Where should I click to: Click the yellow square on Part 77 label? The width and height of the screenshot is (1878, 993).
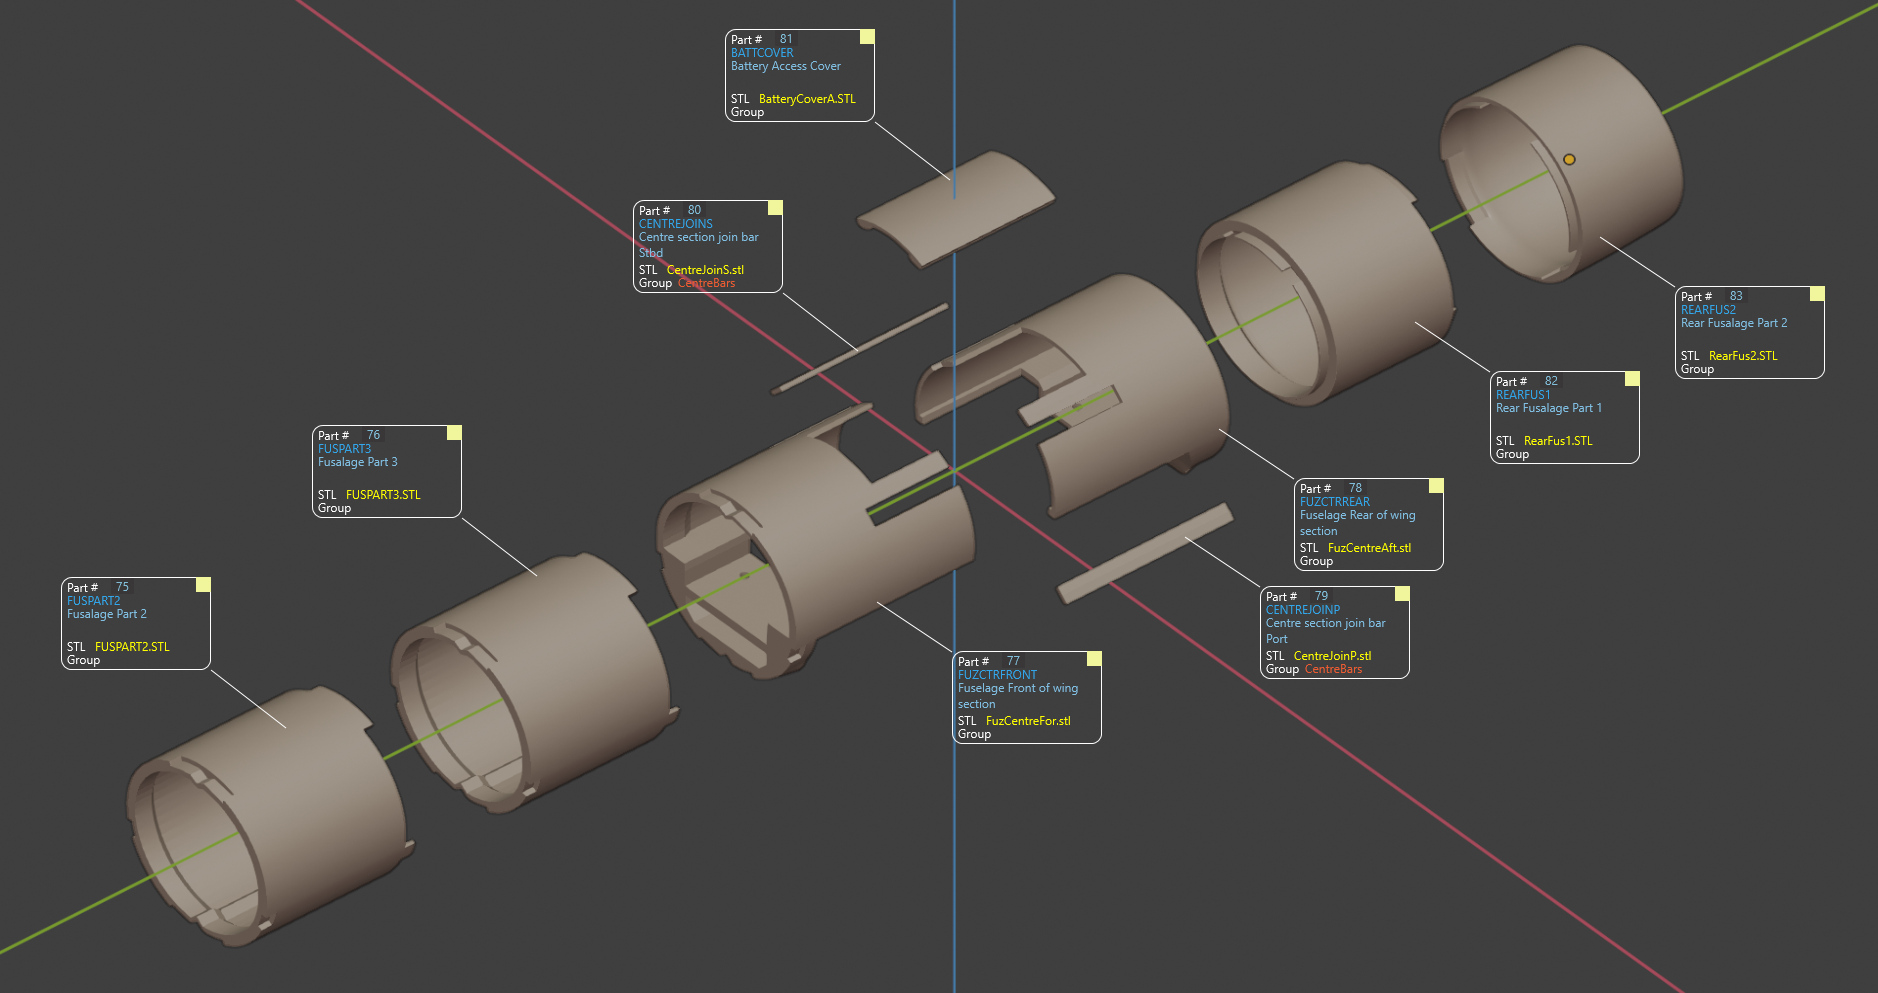[1094, 659]
